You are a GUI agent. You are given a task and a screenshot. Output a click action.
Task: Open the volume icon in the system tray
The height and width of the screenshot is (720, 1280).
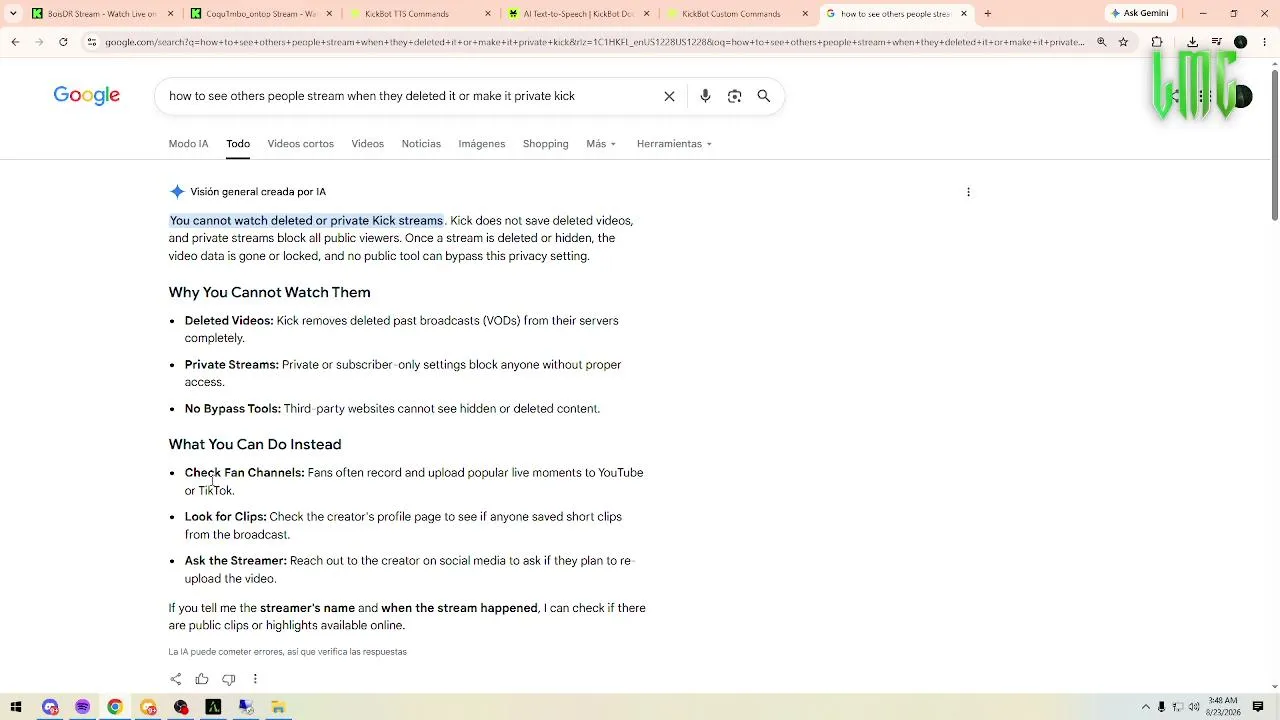pyautogui.click(x=1194, y=707)
